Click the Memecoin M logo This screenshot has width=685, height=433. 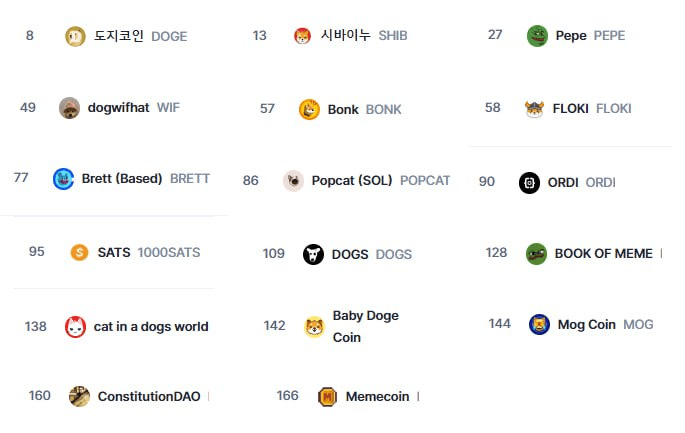click(327, 397)
